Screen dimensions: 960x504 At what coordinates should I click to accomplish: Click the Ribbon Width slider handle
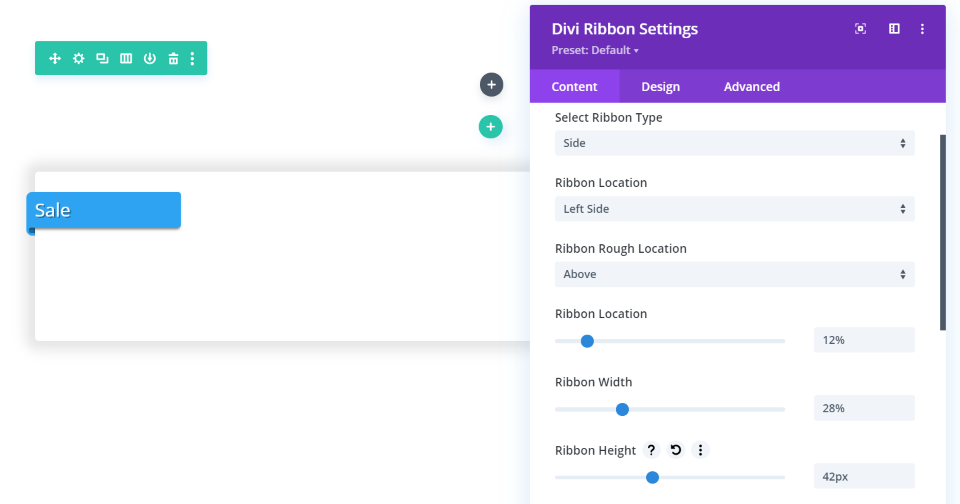[x=622, y=409]
